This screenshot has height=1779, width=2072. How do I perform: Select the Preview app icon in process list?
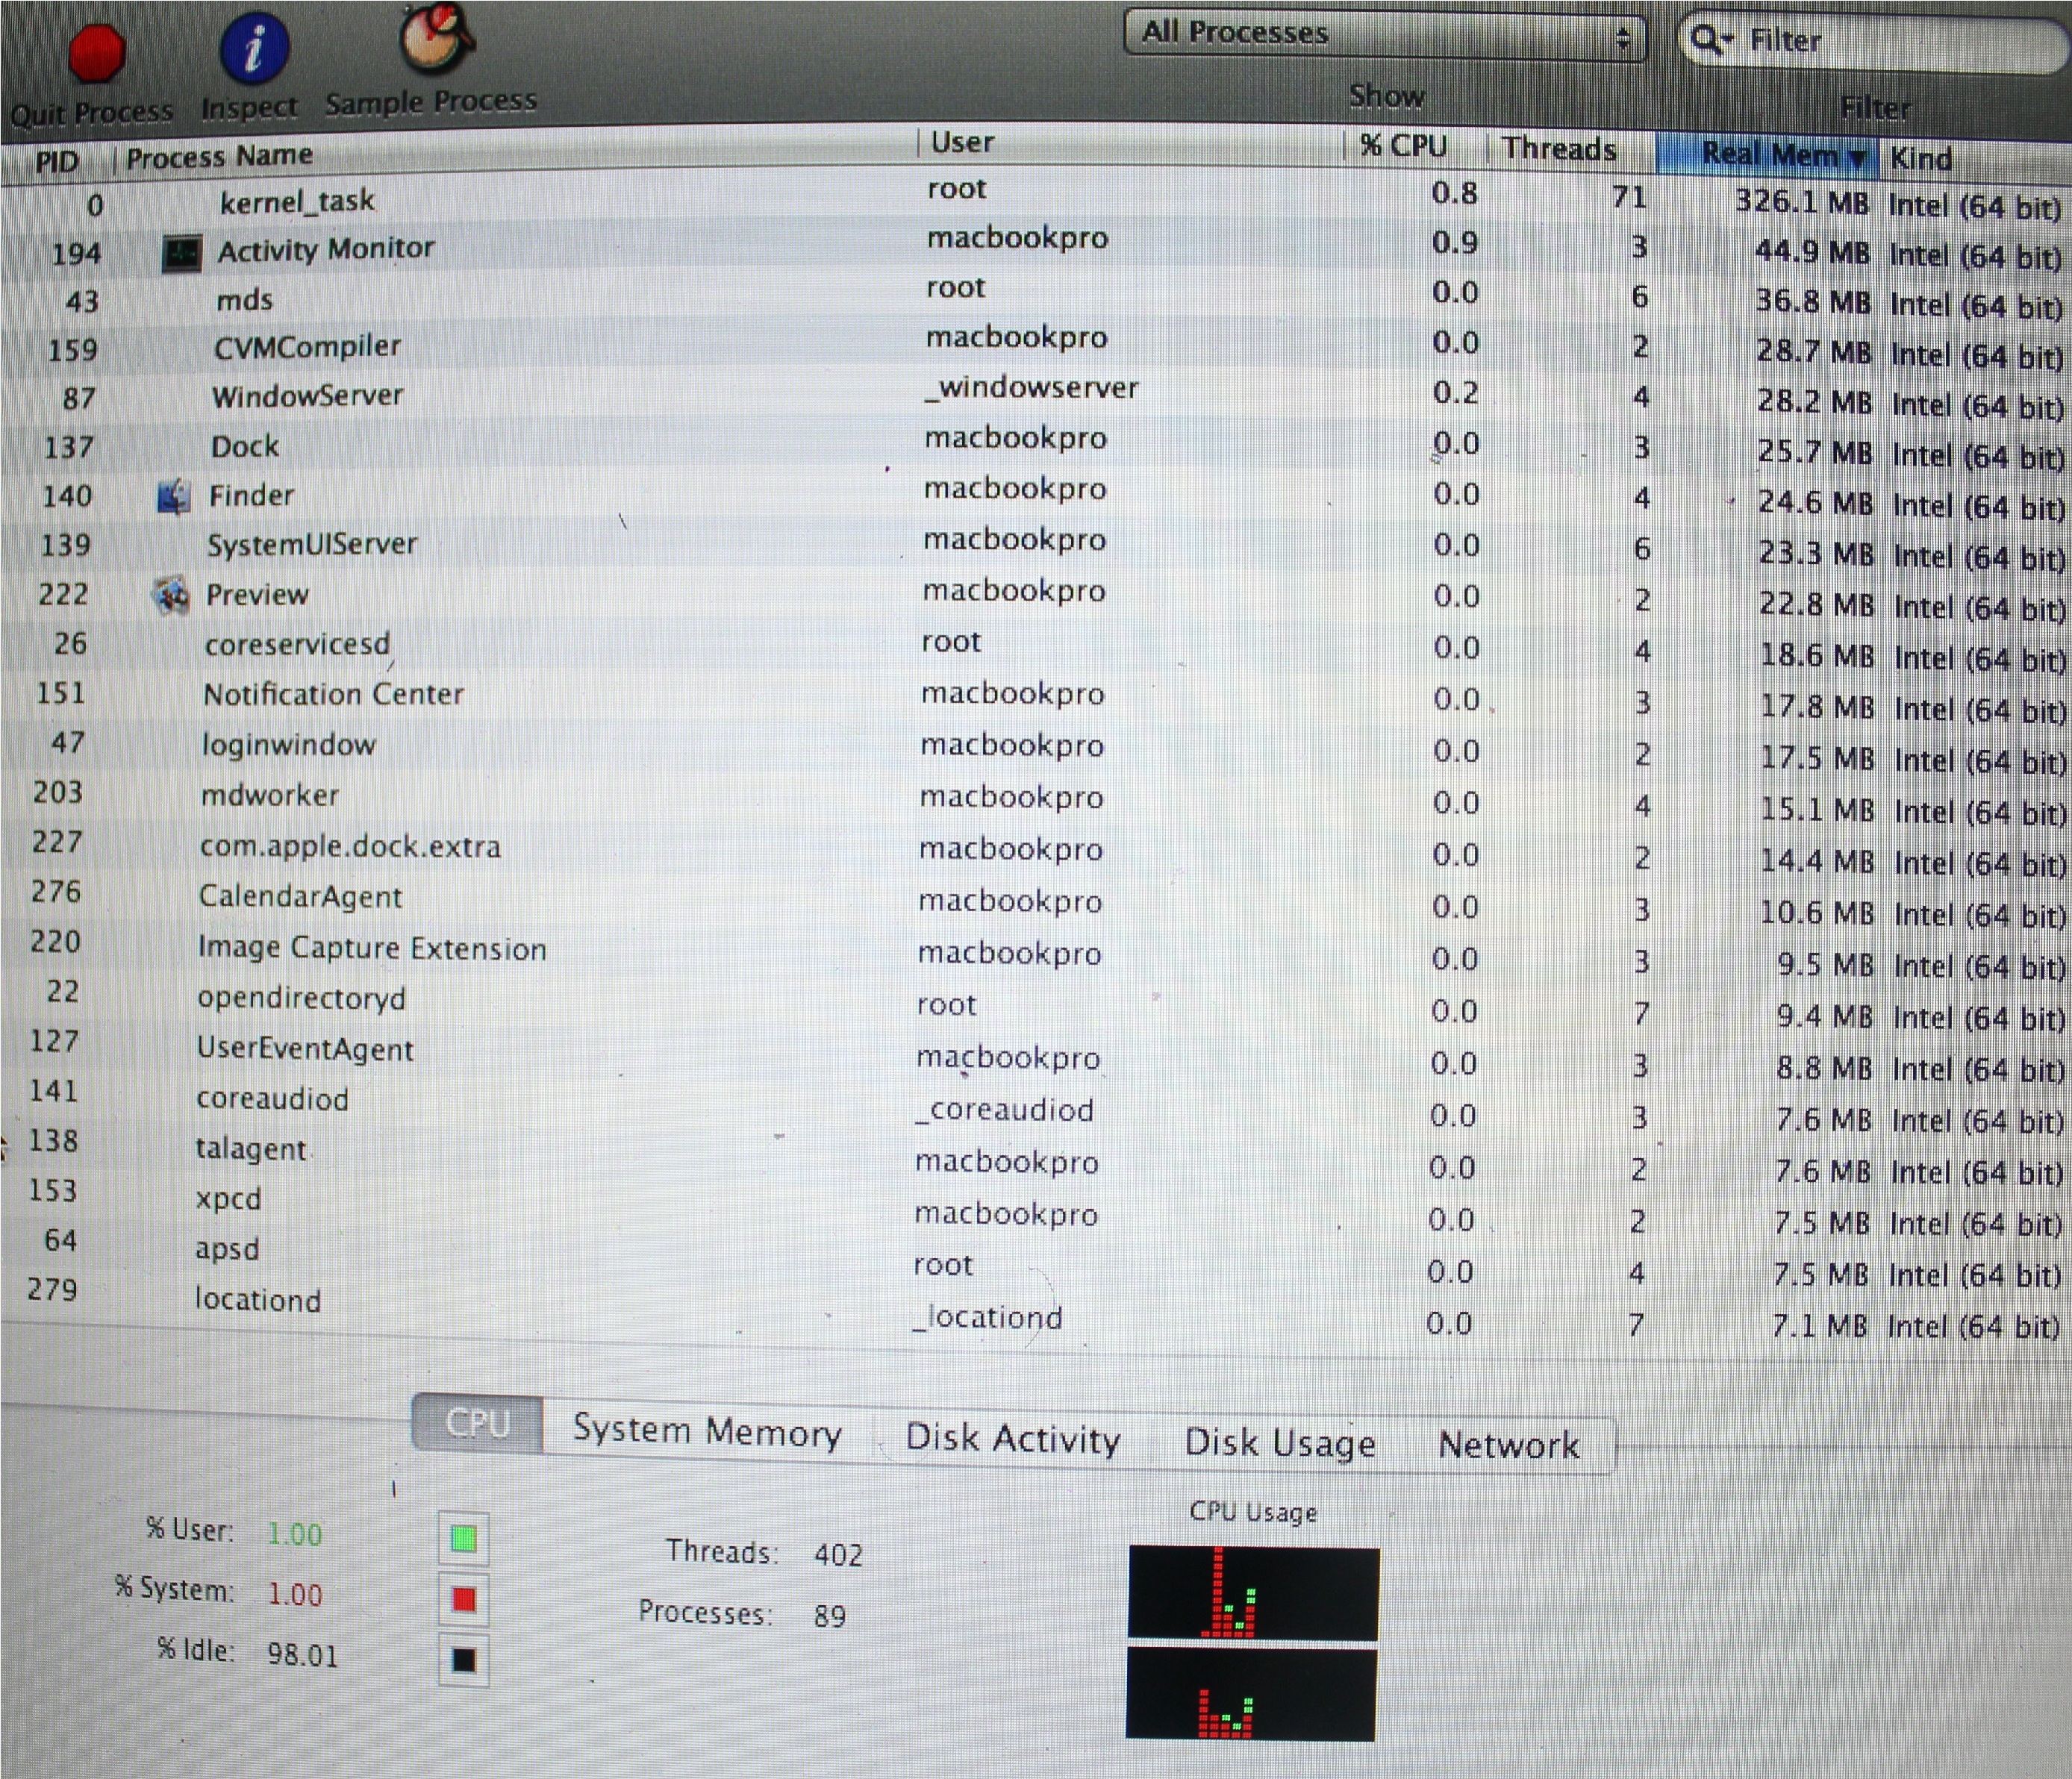pos(172,596)
